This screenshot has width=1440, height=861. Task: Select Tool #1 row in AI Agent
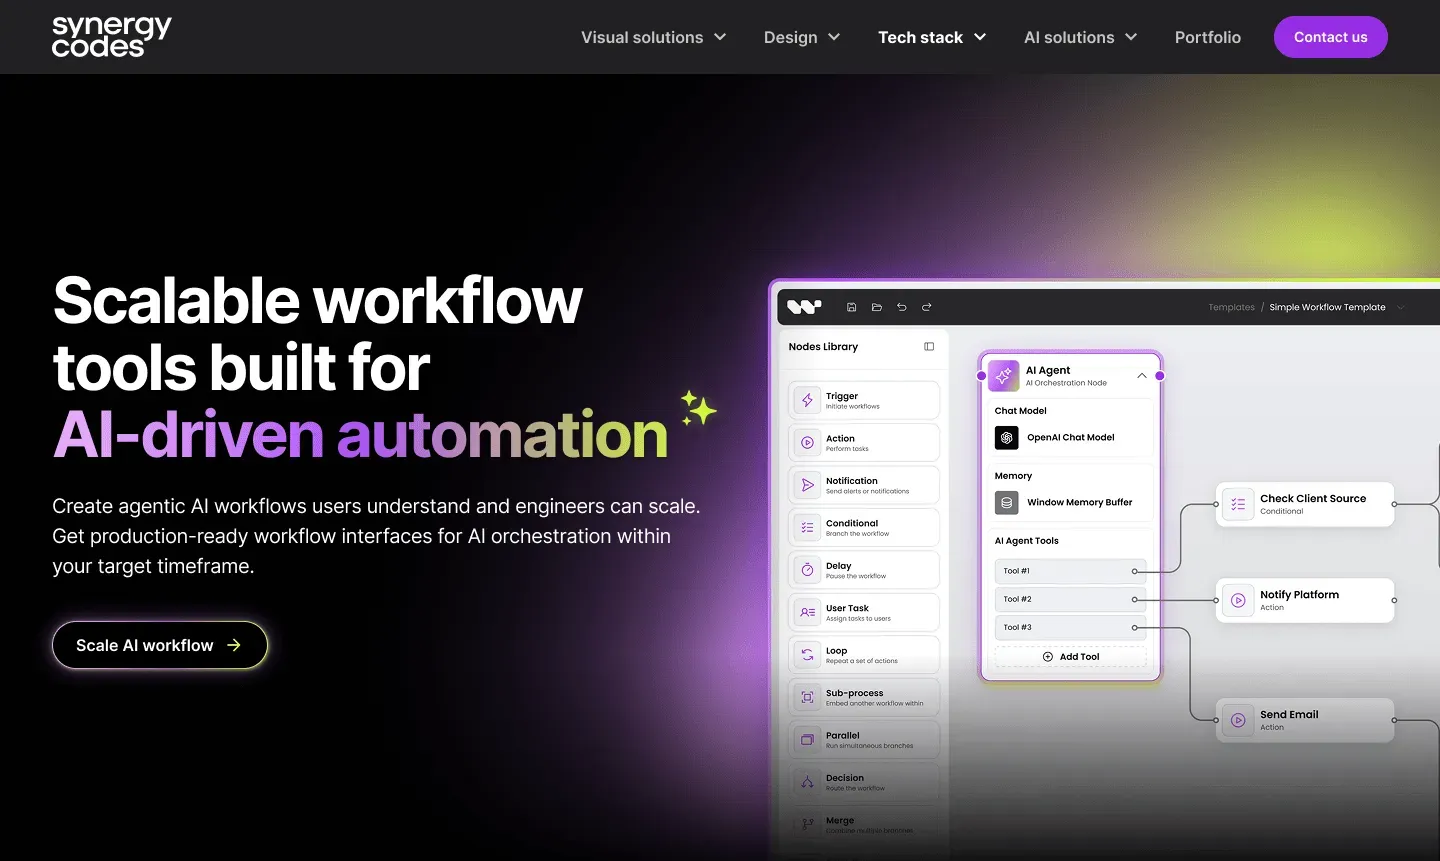pos(1070,571)
